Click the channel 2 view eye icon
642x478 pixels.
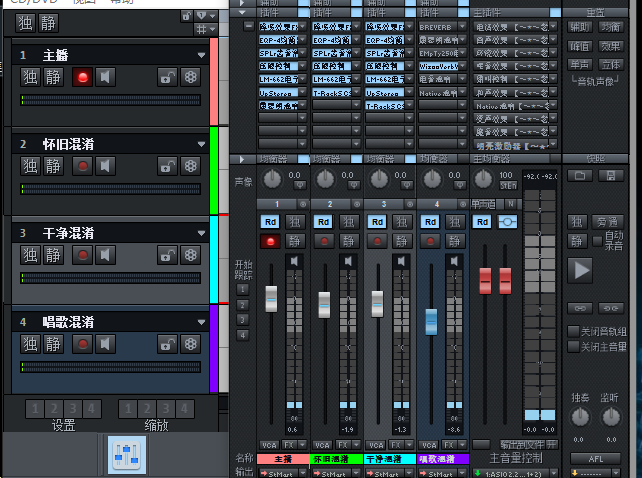357,204
